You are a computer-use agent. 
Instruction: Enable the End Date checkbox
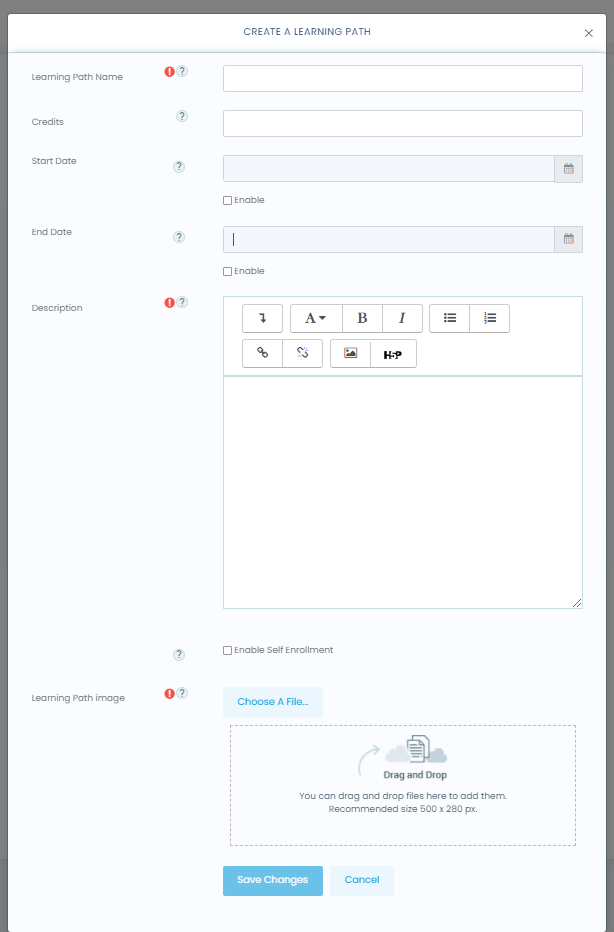[x=227, y=272]
